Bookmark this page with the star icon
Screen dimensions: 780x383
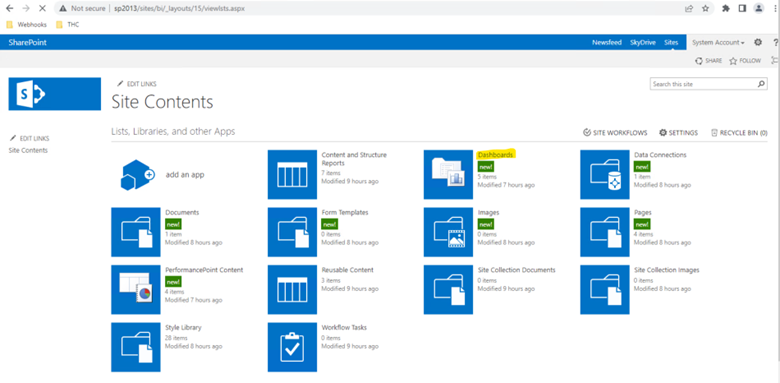[x=705, y=8]
